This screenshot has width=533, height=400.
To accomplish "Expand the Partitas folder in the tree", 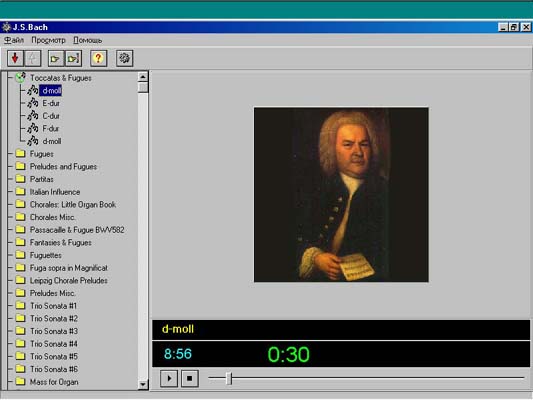I will tap(41, 179).
